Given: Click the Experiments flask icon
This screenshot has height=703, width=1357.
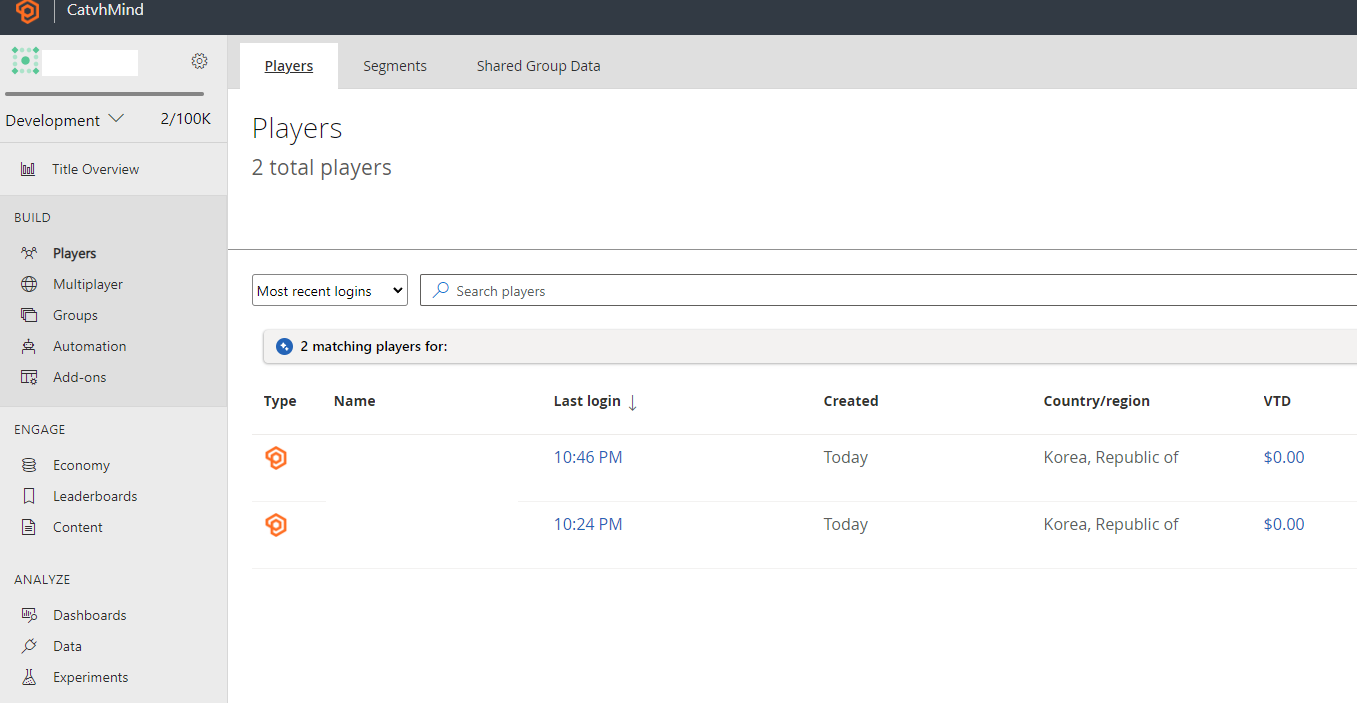Looking at the screenshot, I should (29, 677).
